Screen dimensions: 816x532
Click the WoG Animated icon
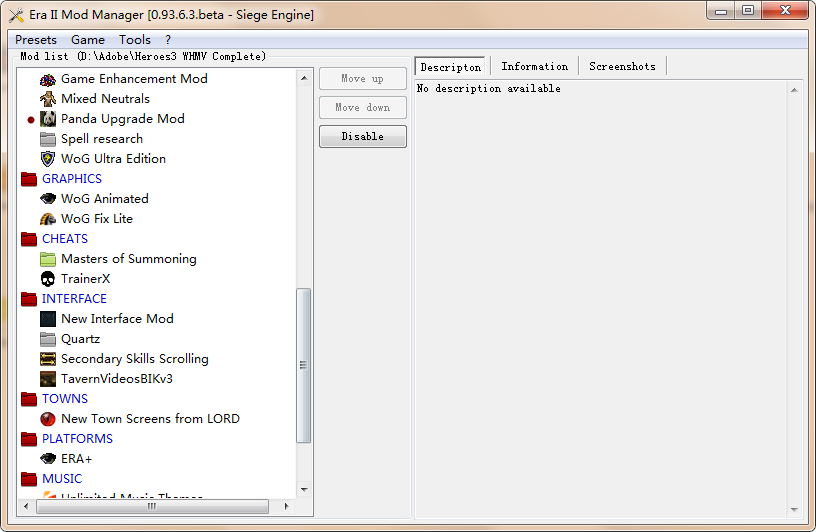click(48, 199)
